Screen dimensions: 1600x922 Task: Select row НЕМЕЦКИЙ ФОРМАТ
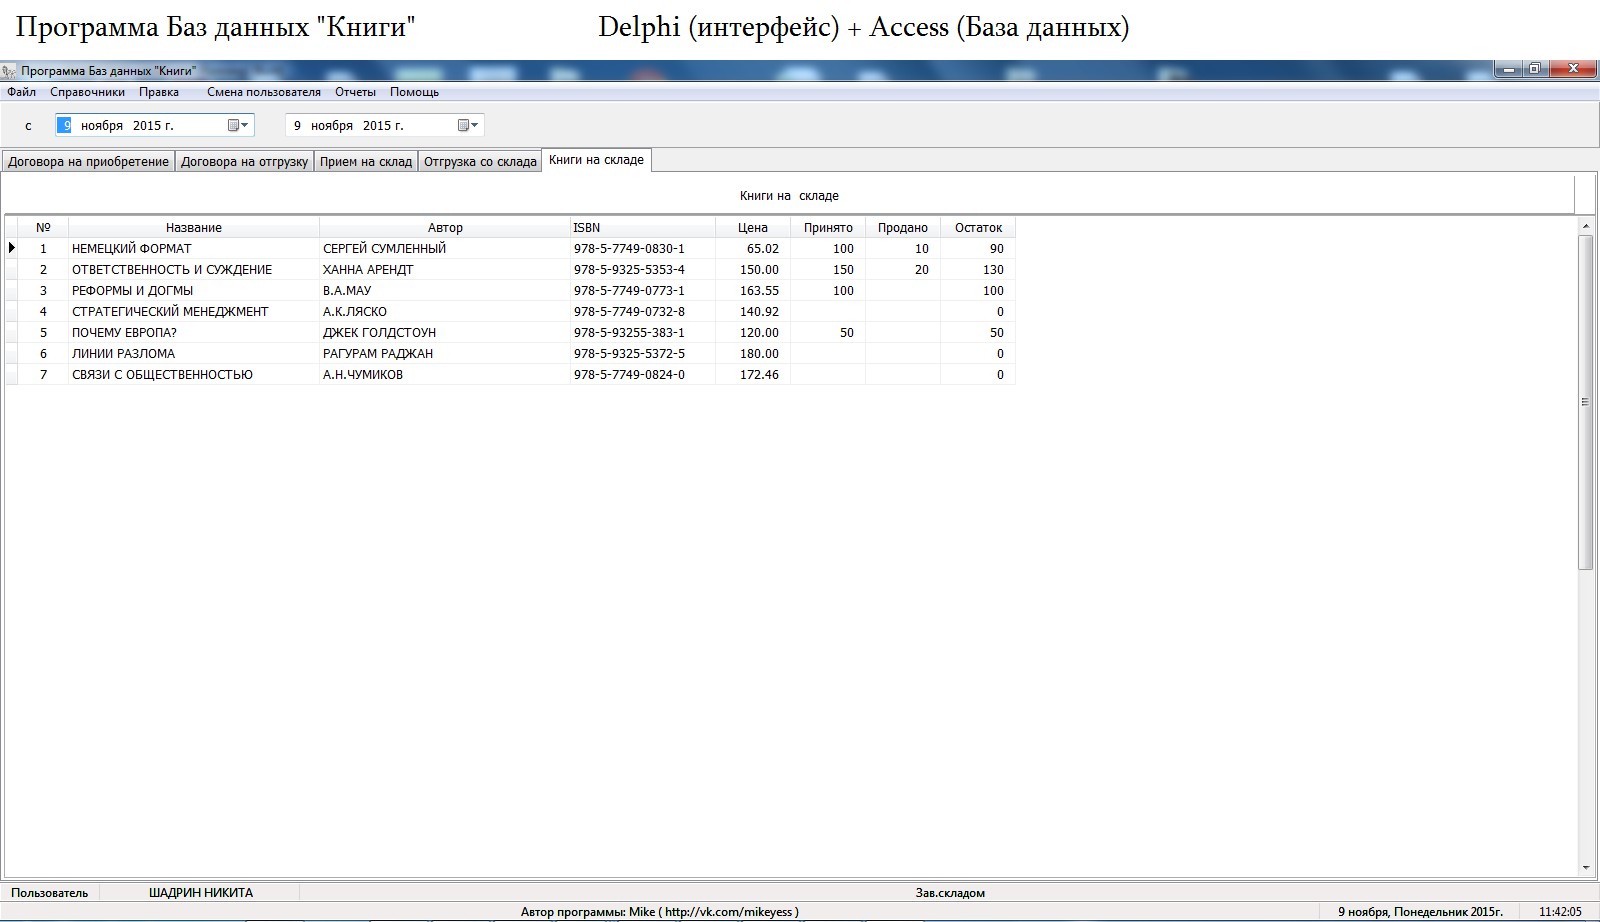[510, 248]
